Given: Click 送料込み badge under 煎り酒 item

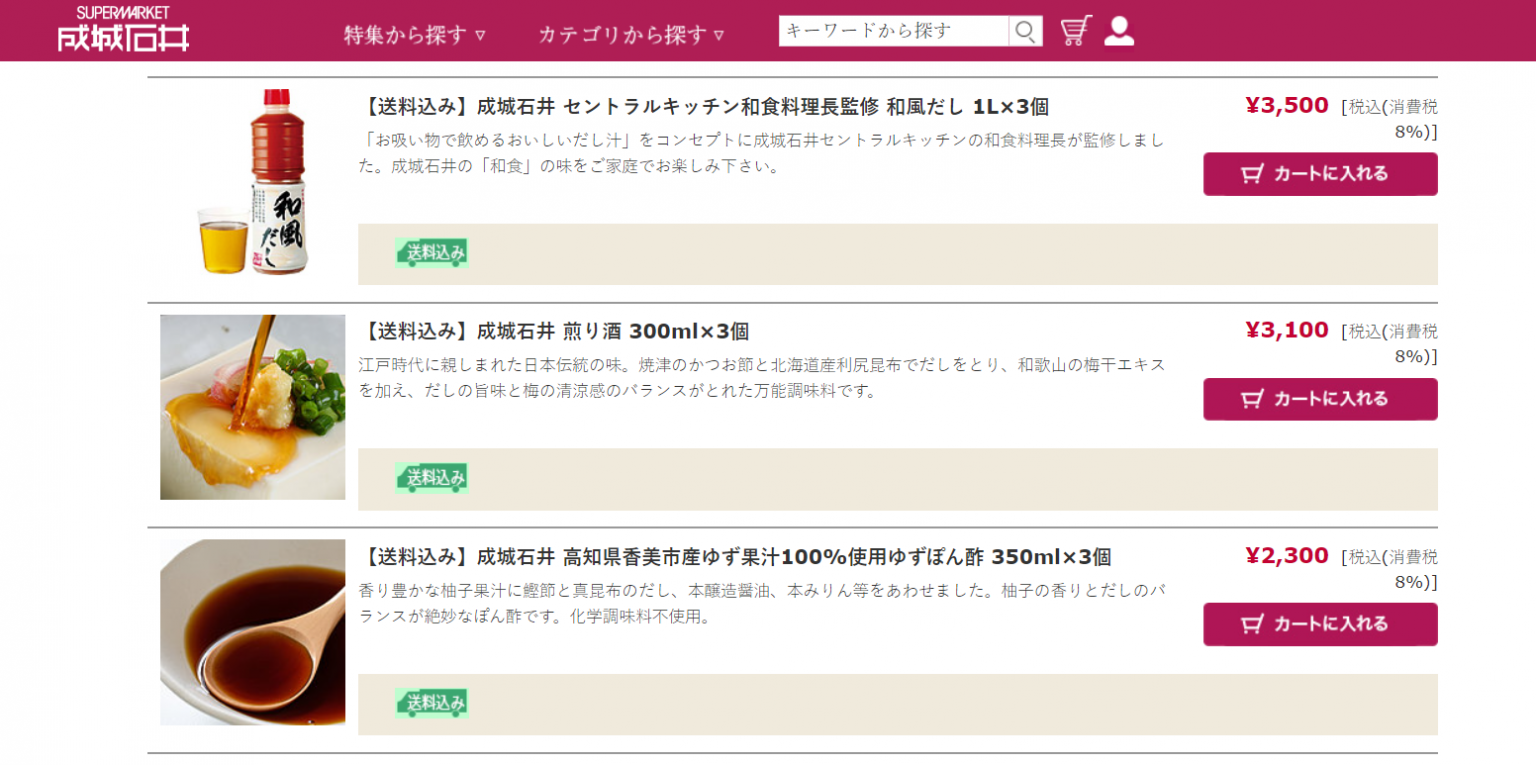Looking at the screenshot, I should click(432, 478).
